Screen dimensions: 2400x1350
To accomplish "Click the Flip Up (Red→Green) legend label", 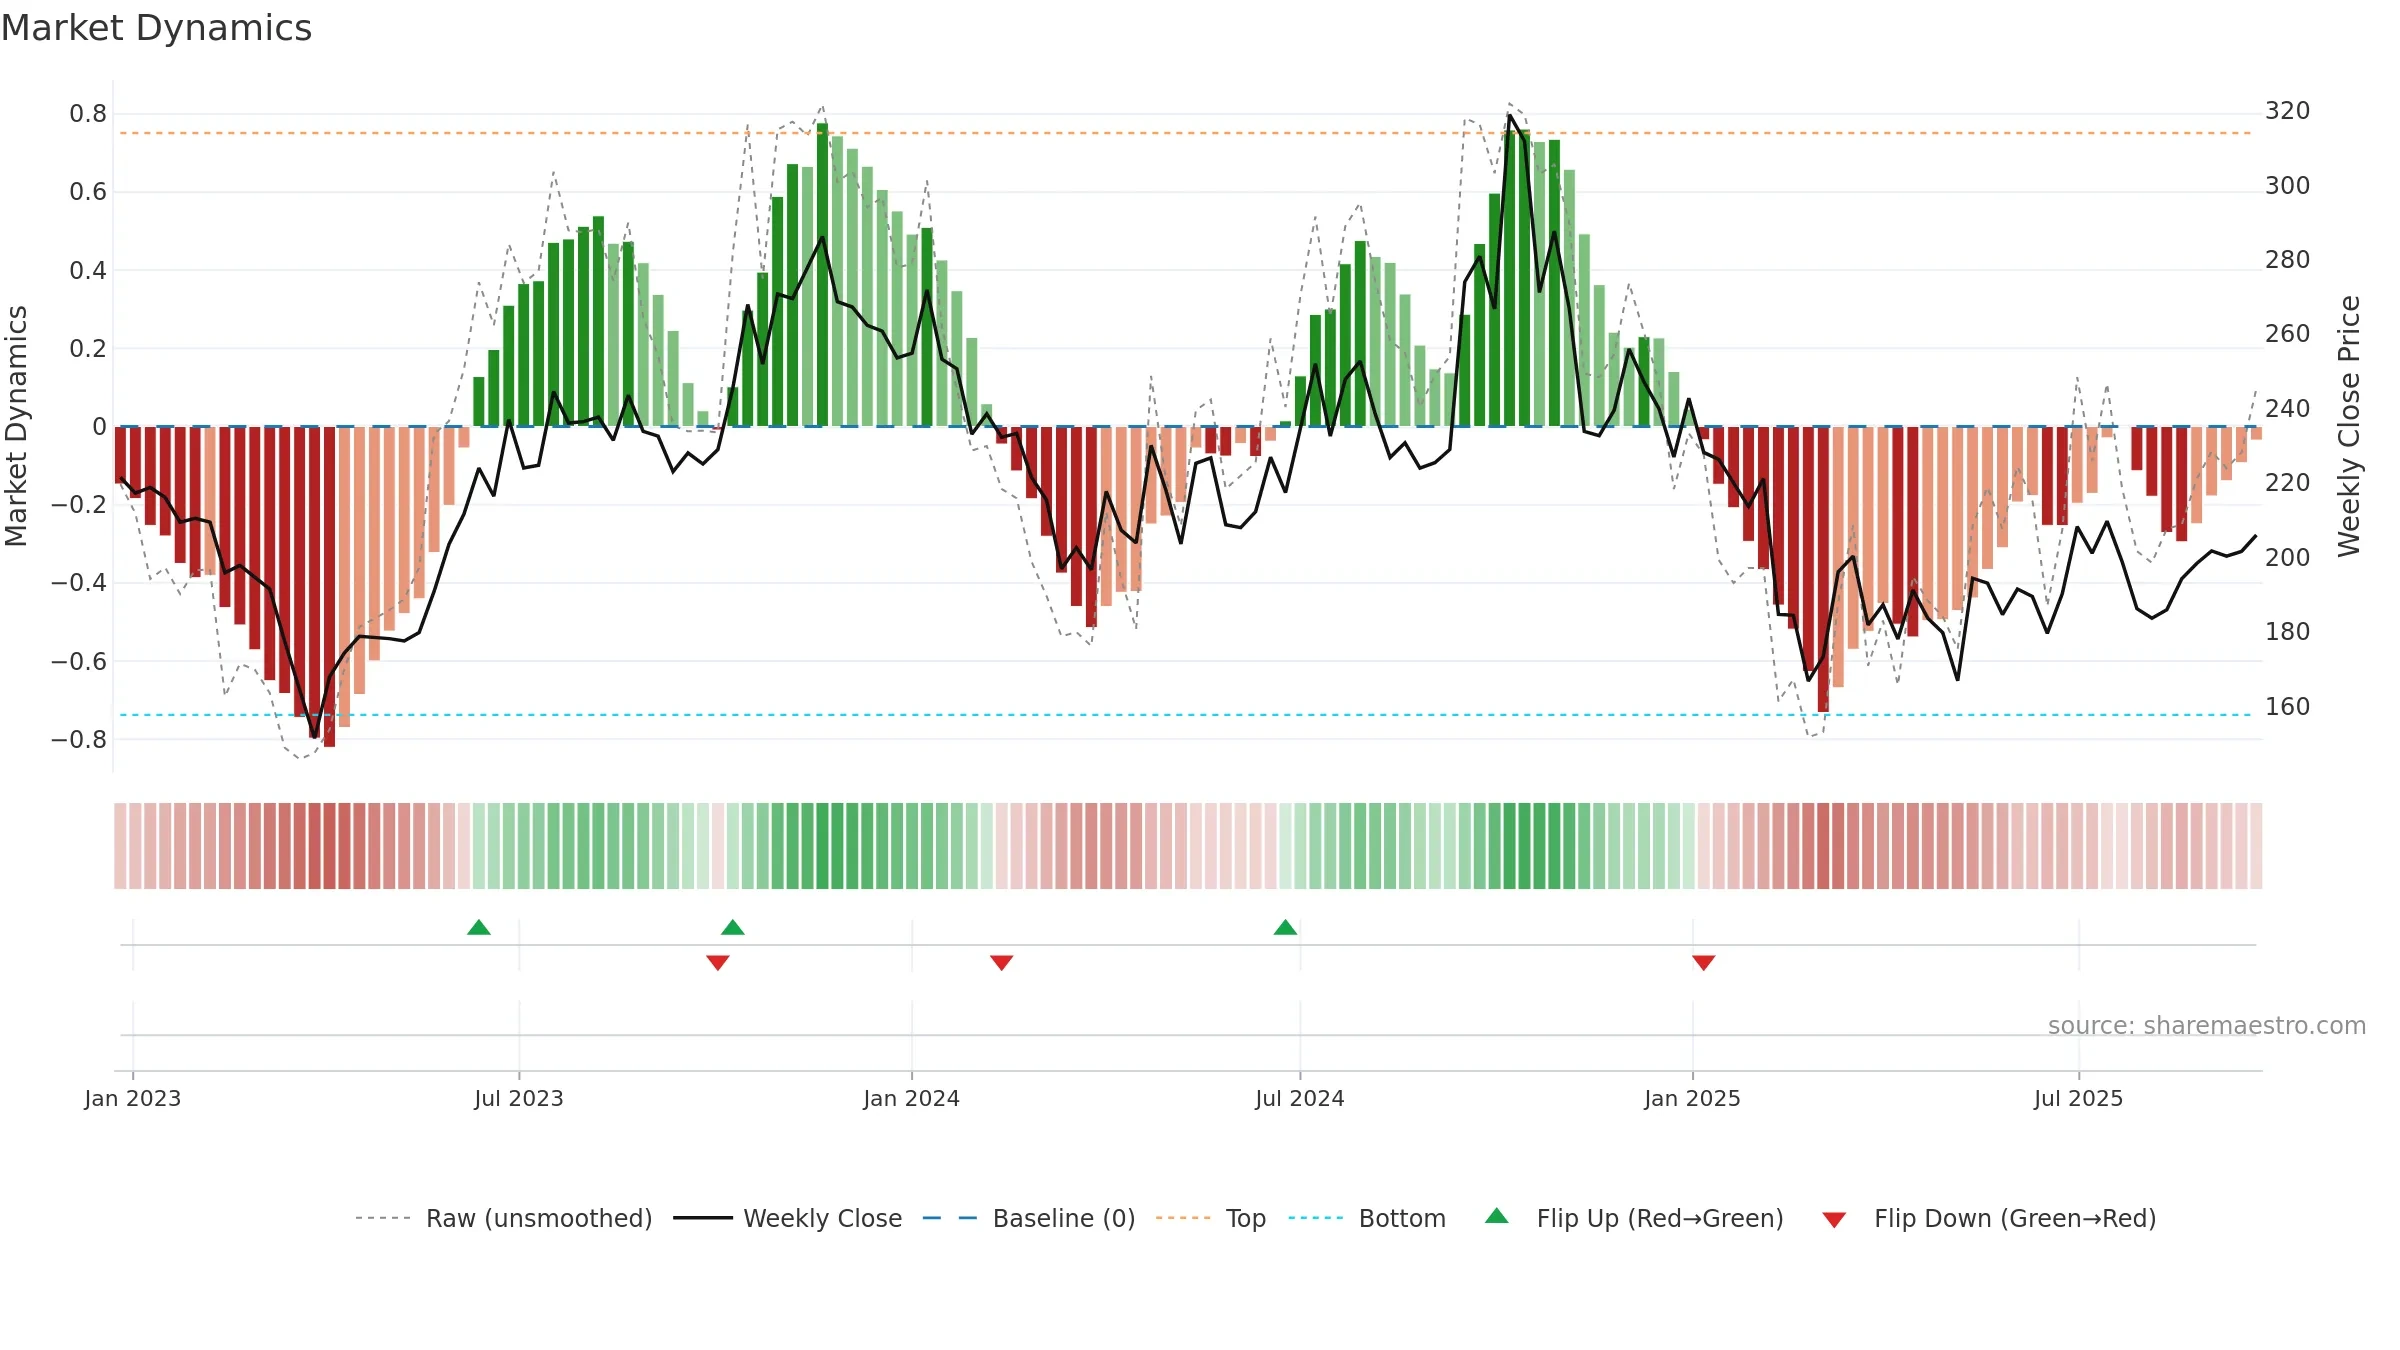I will click(1660, 1218).
